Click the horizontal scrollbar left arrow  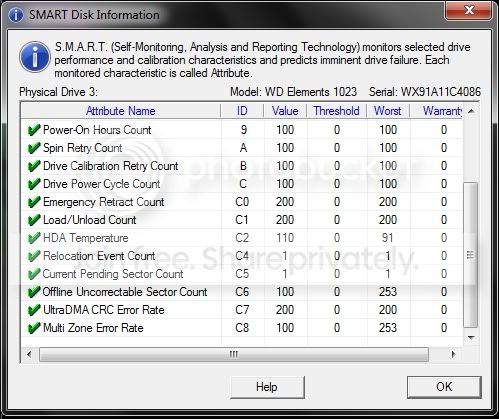point(29,354)
